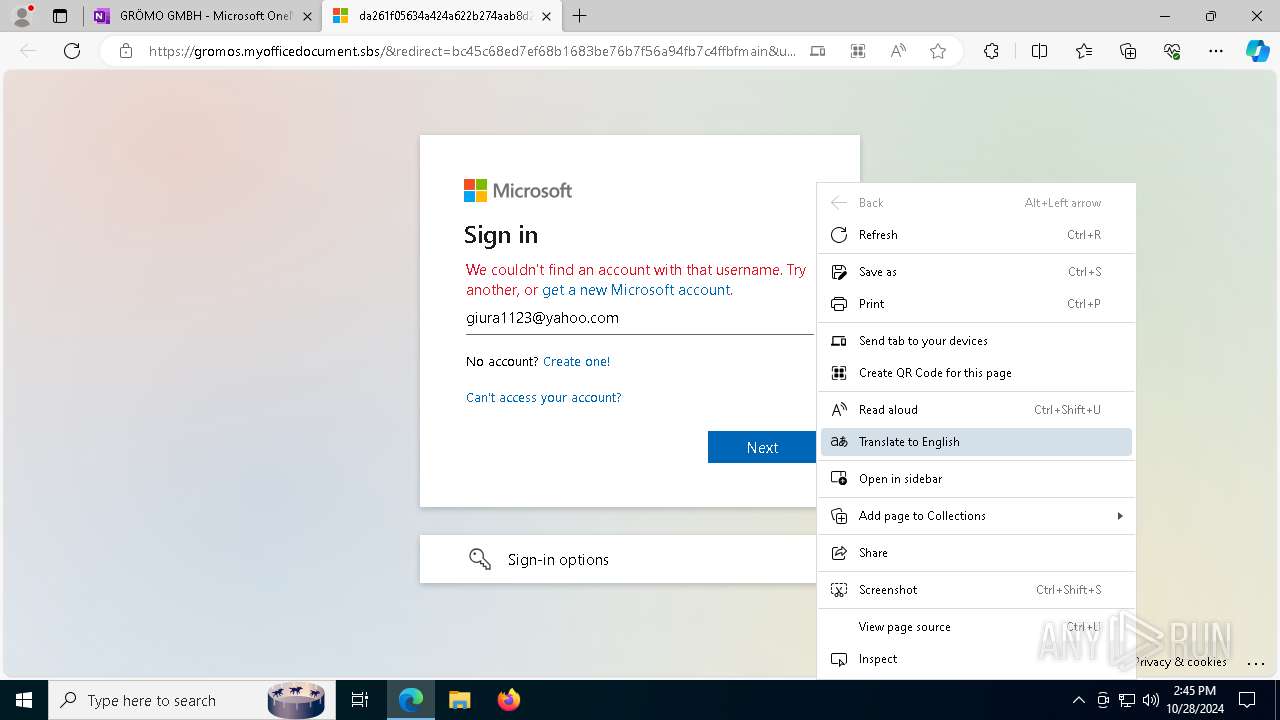Click get a new Microsoft account link

click(636, 290)
